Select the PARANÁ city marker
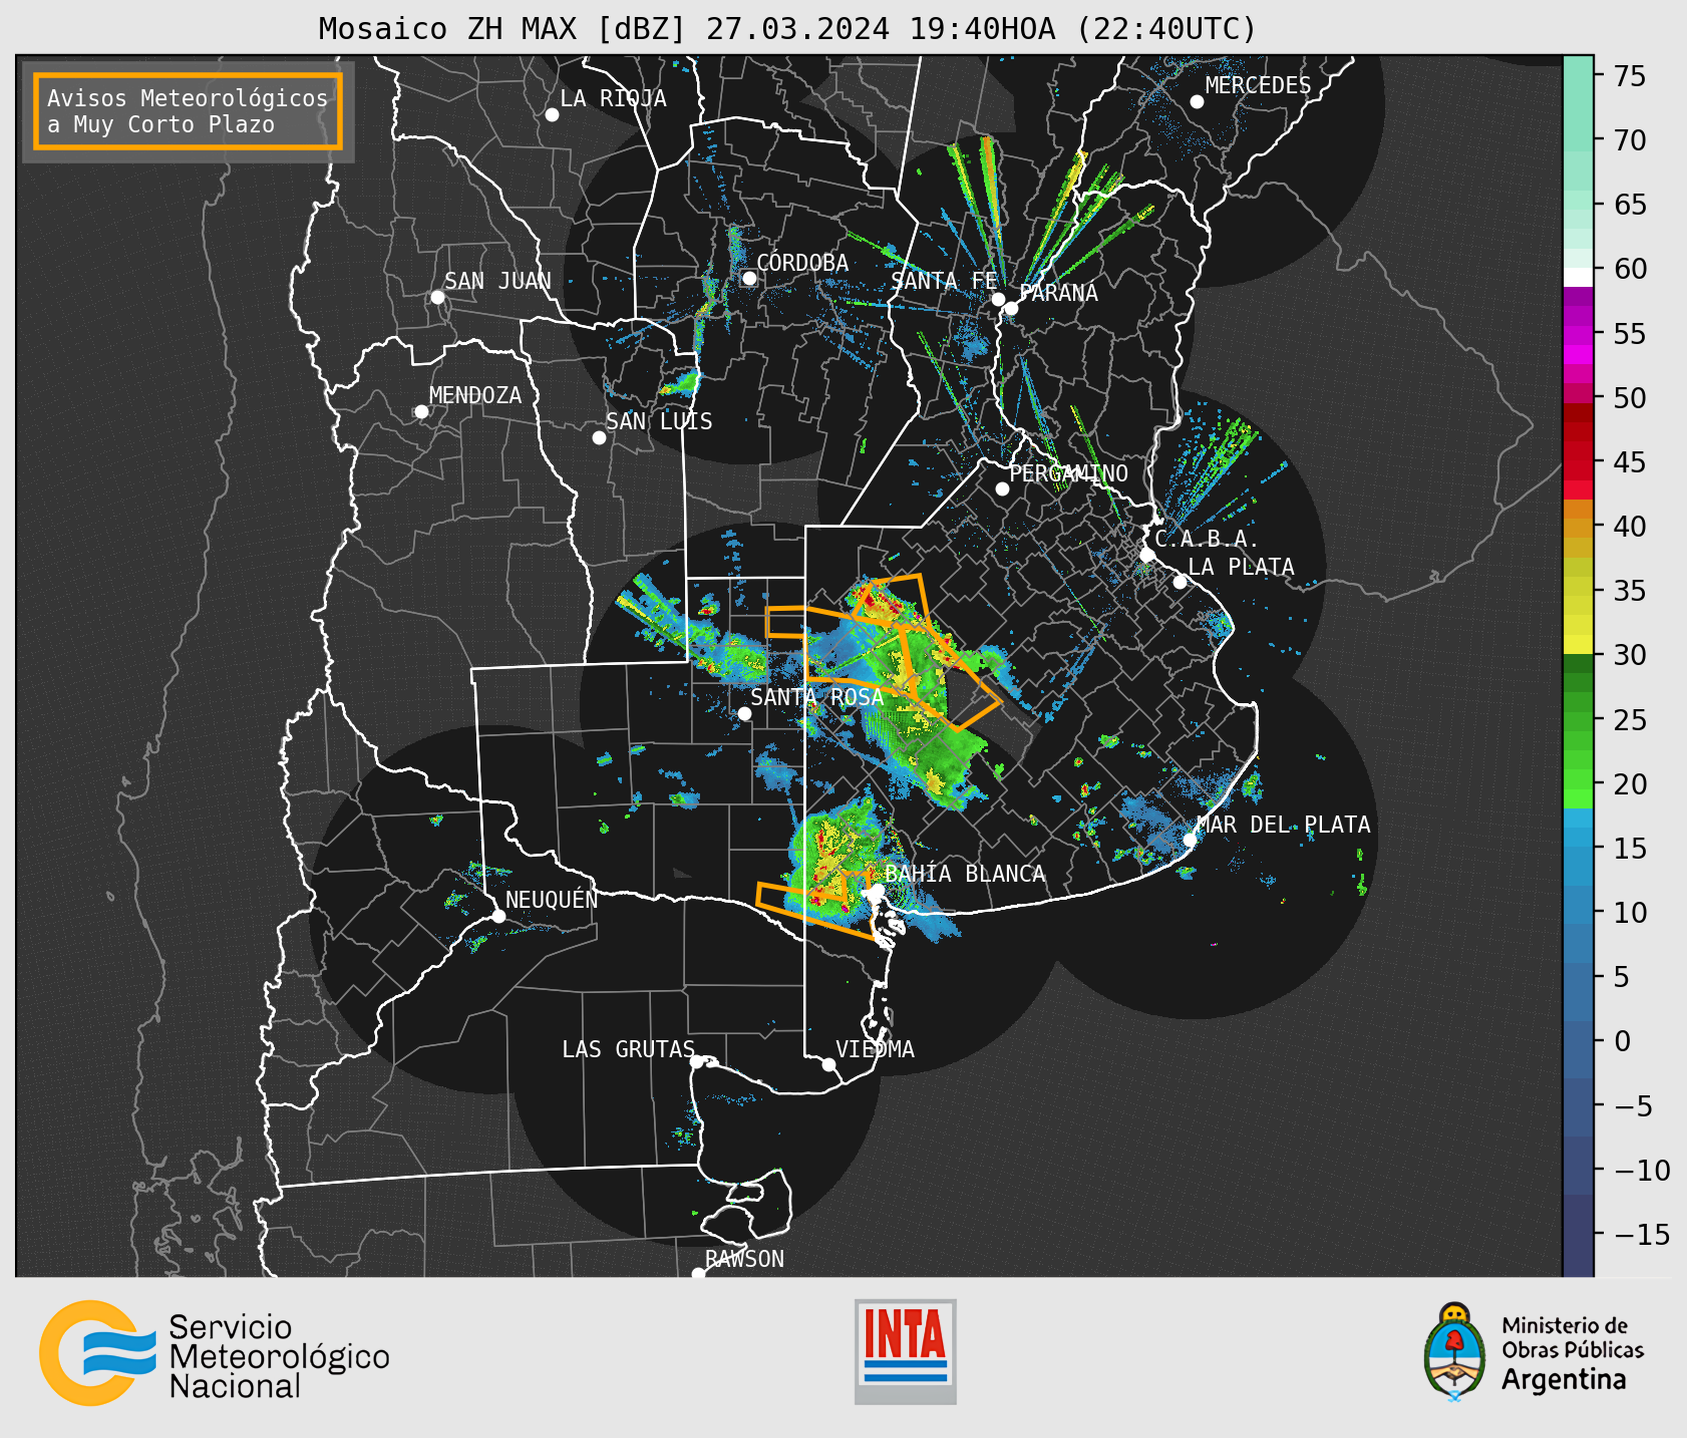This screenshot has width=1687, height=1438. (1011, 308)
